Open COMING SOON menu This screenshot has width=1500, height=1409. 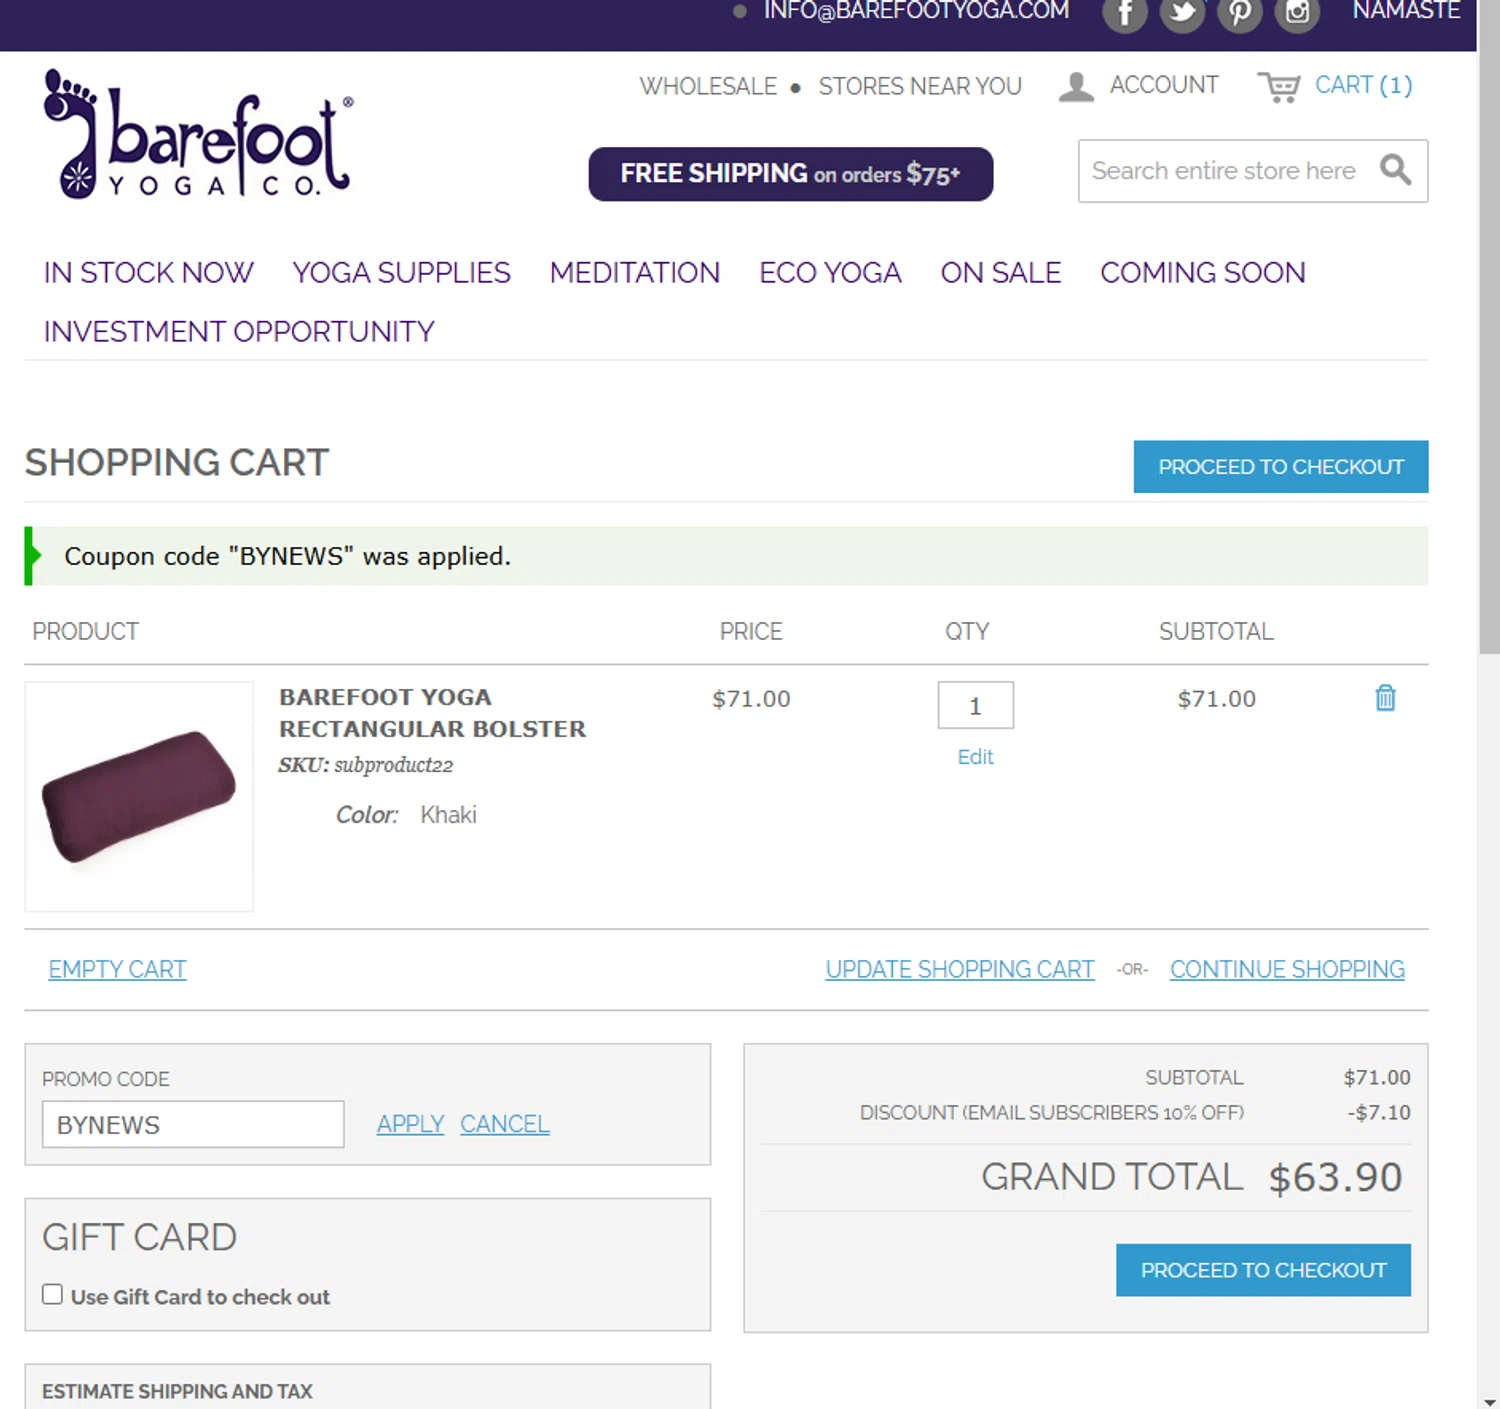pyautogui.click(x=1203, y=273)
